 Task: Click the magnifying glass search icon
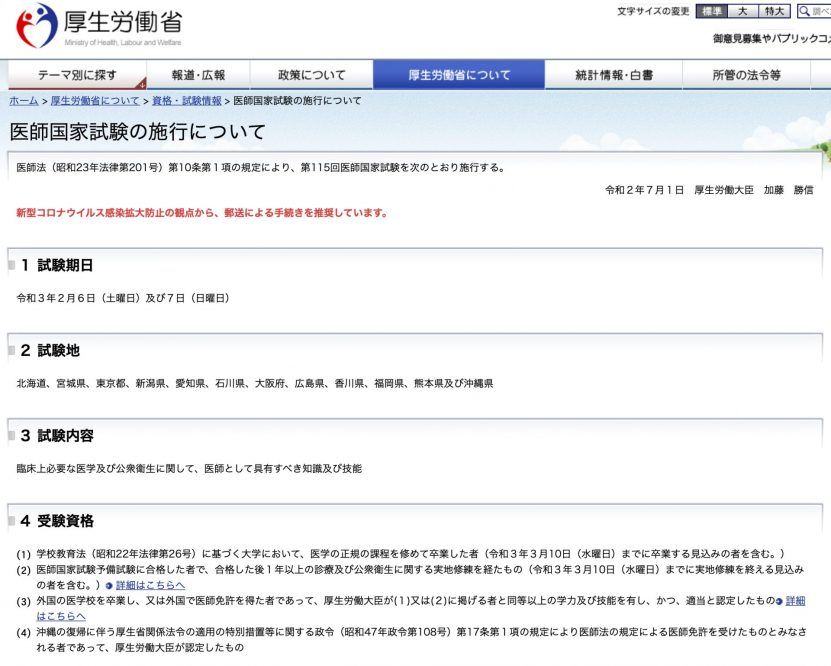(x=804, y=12)
